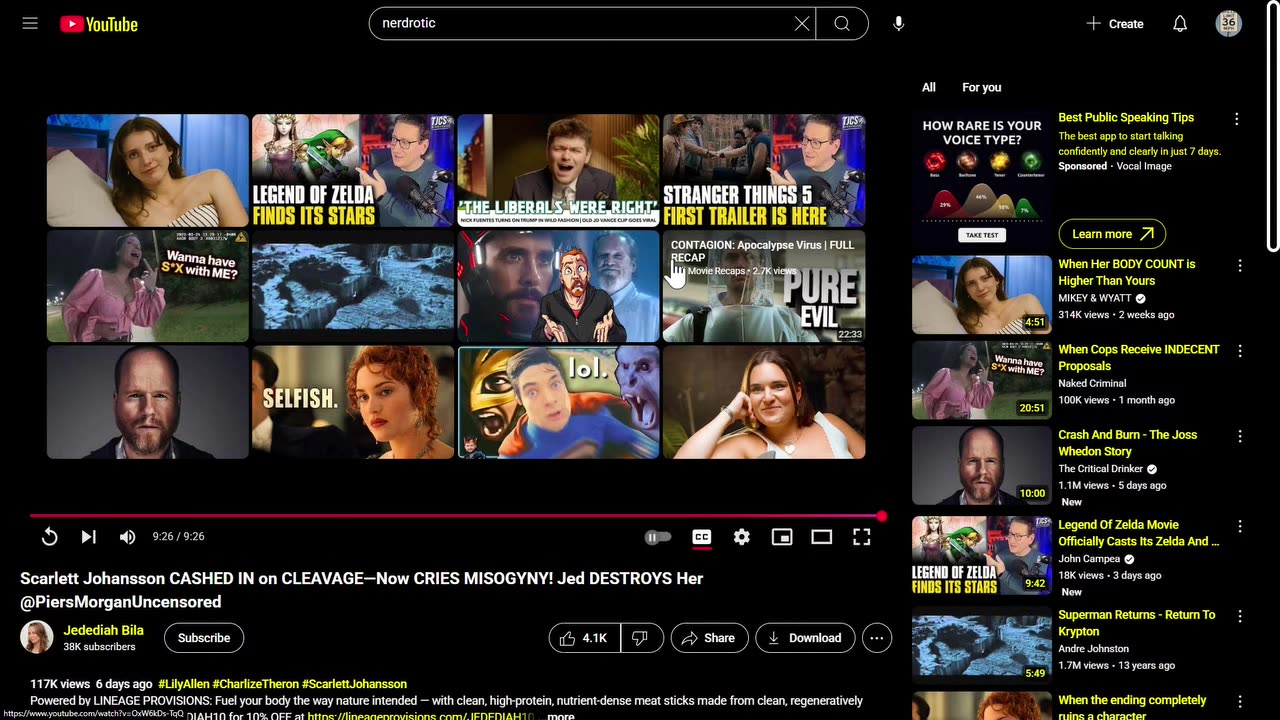Open SELFISH endscreen video thumbnail
The height and width of the screenshot is (720, 1280).
[353, 402]
